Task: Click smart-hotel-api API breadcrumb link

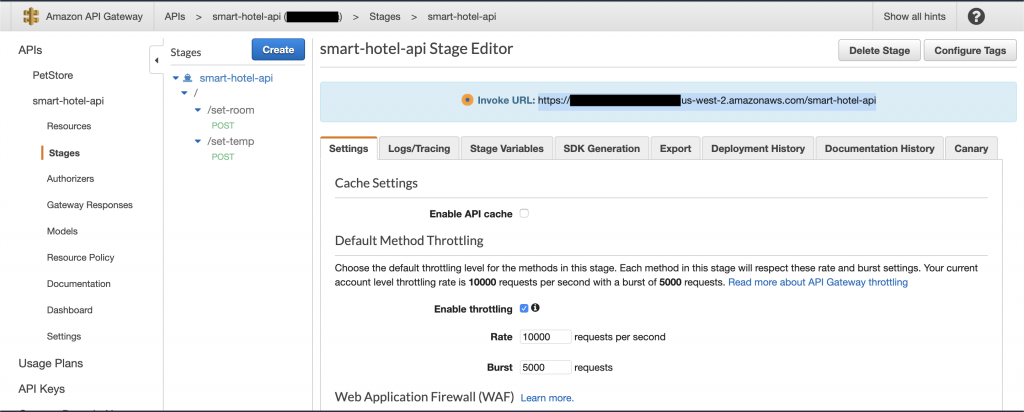Action: tap(277, 16)
